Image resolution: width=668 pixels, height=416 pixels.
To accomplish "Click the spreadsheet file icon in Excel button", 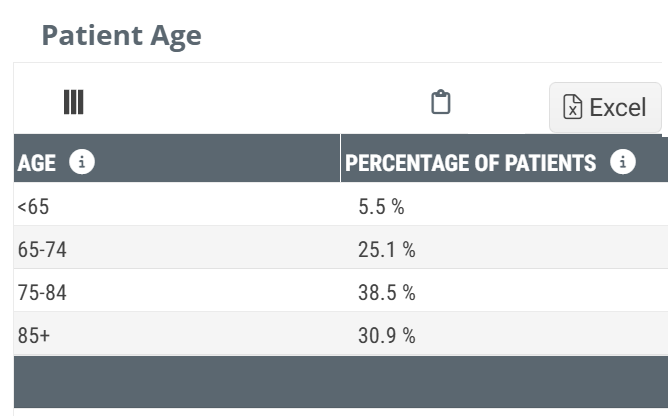I will coord(572,108).
